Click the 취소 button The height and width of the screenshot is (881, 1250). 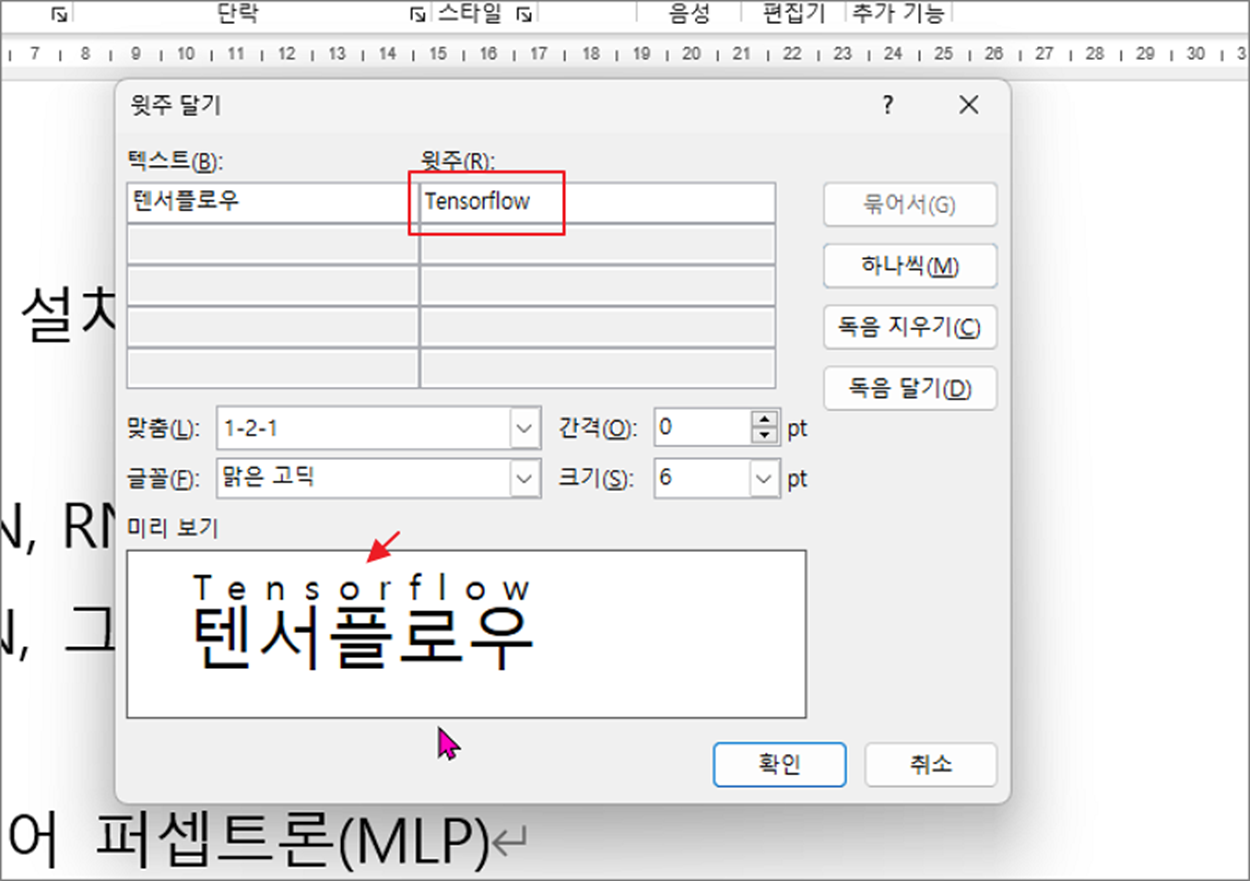point(931,765)
